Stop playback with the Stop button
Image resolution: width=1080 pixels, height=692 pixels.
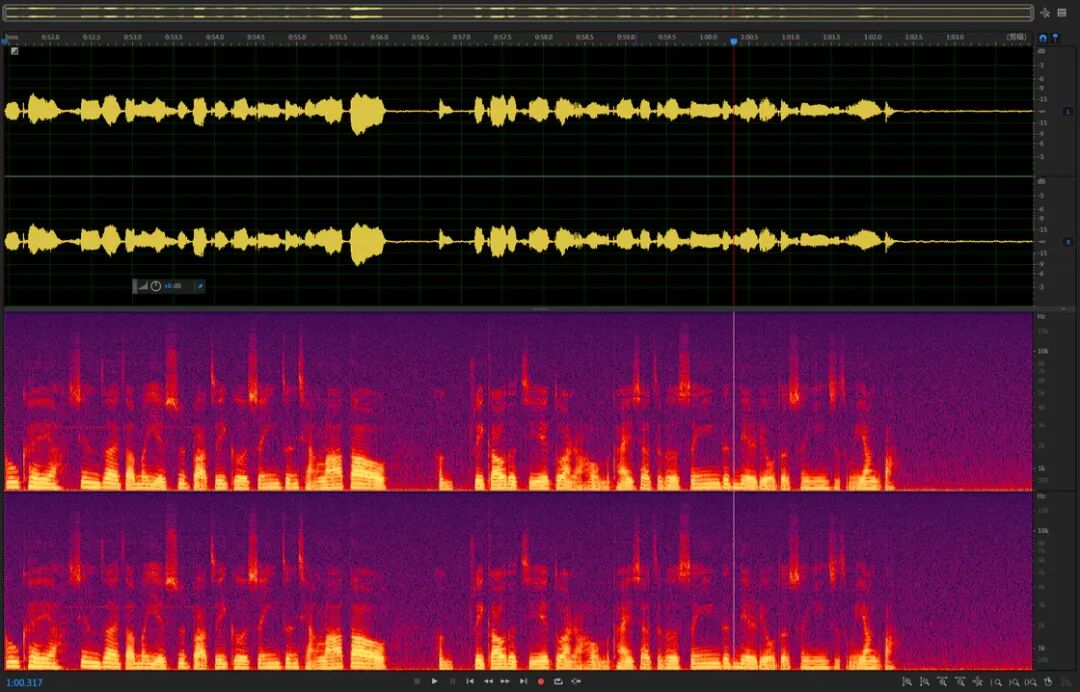417,682
